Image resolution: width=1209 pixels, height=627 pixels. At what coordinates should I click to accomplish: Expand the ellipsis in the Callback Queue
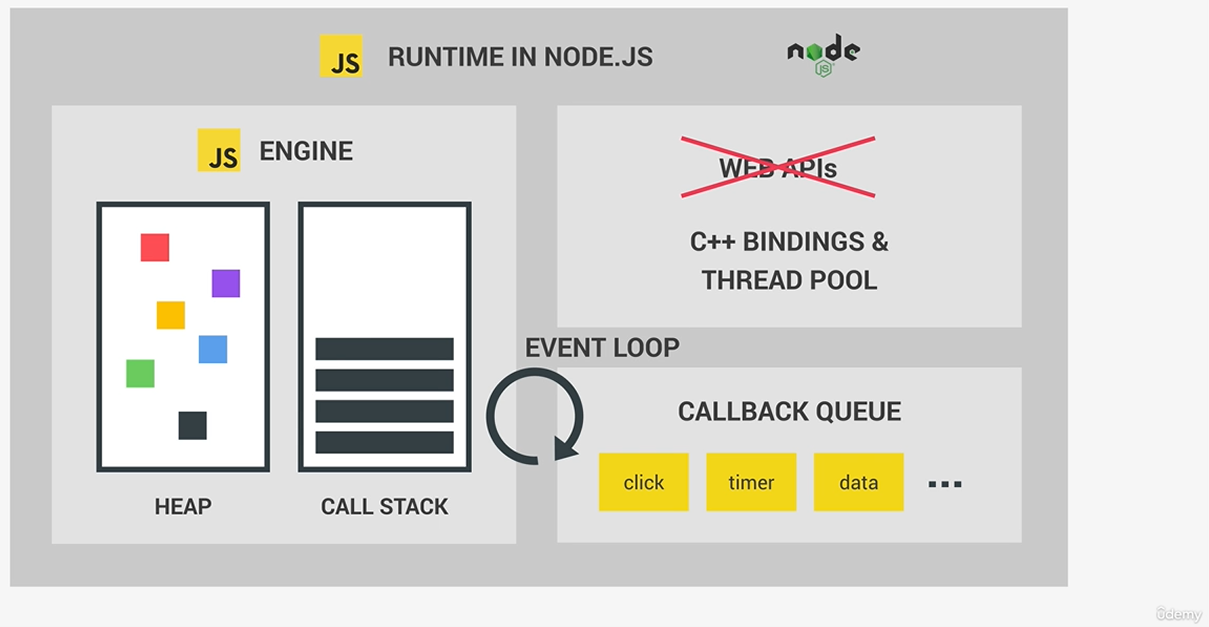click(944, 482)
